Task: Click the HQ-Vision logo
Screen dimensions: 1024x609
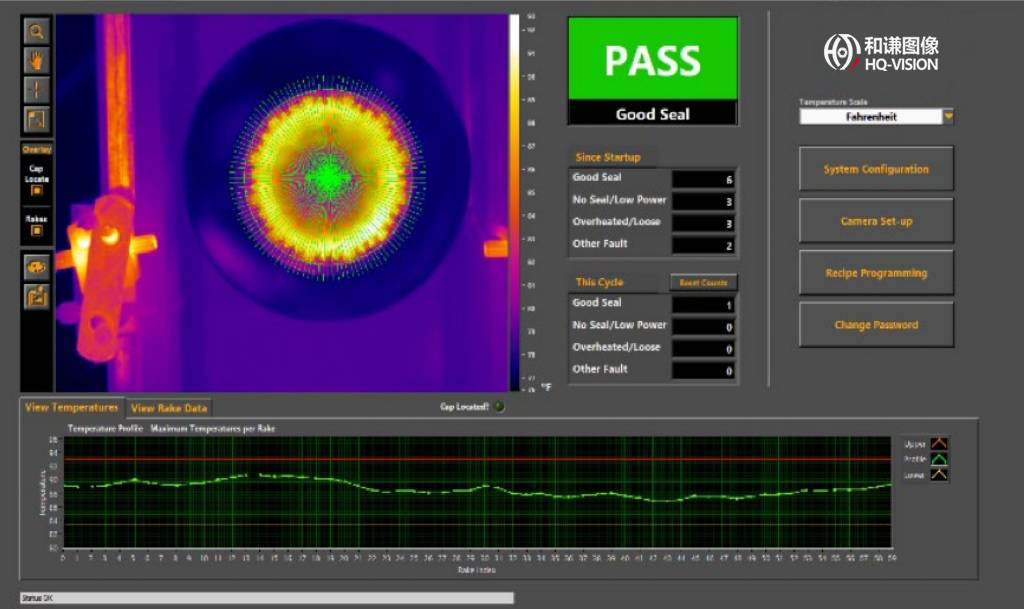Action: click(881, 52)
